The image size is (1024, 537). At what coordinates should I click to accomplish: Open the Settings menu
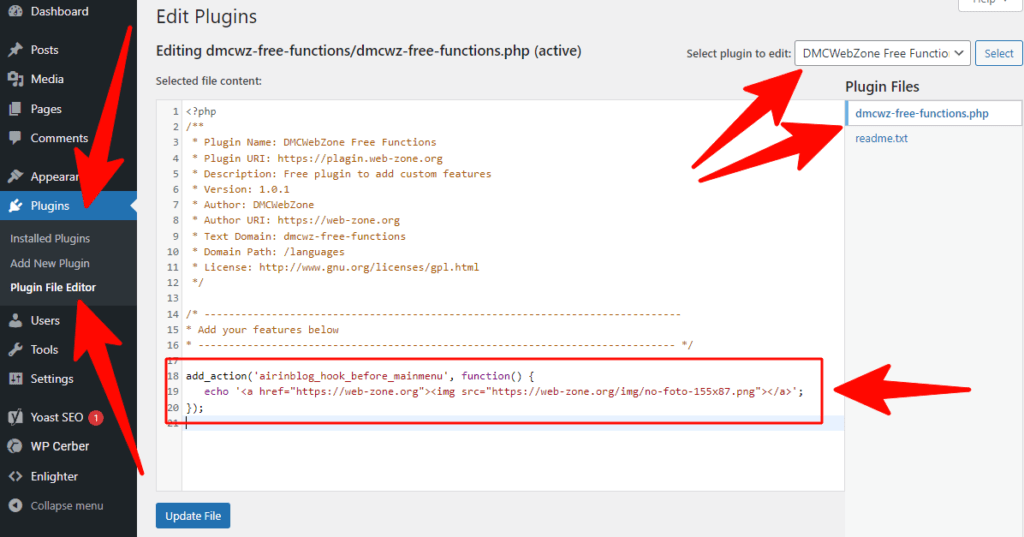pyautogui.click(x=52, y=379)
